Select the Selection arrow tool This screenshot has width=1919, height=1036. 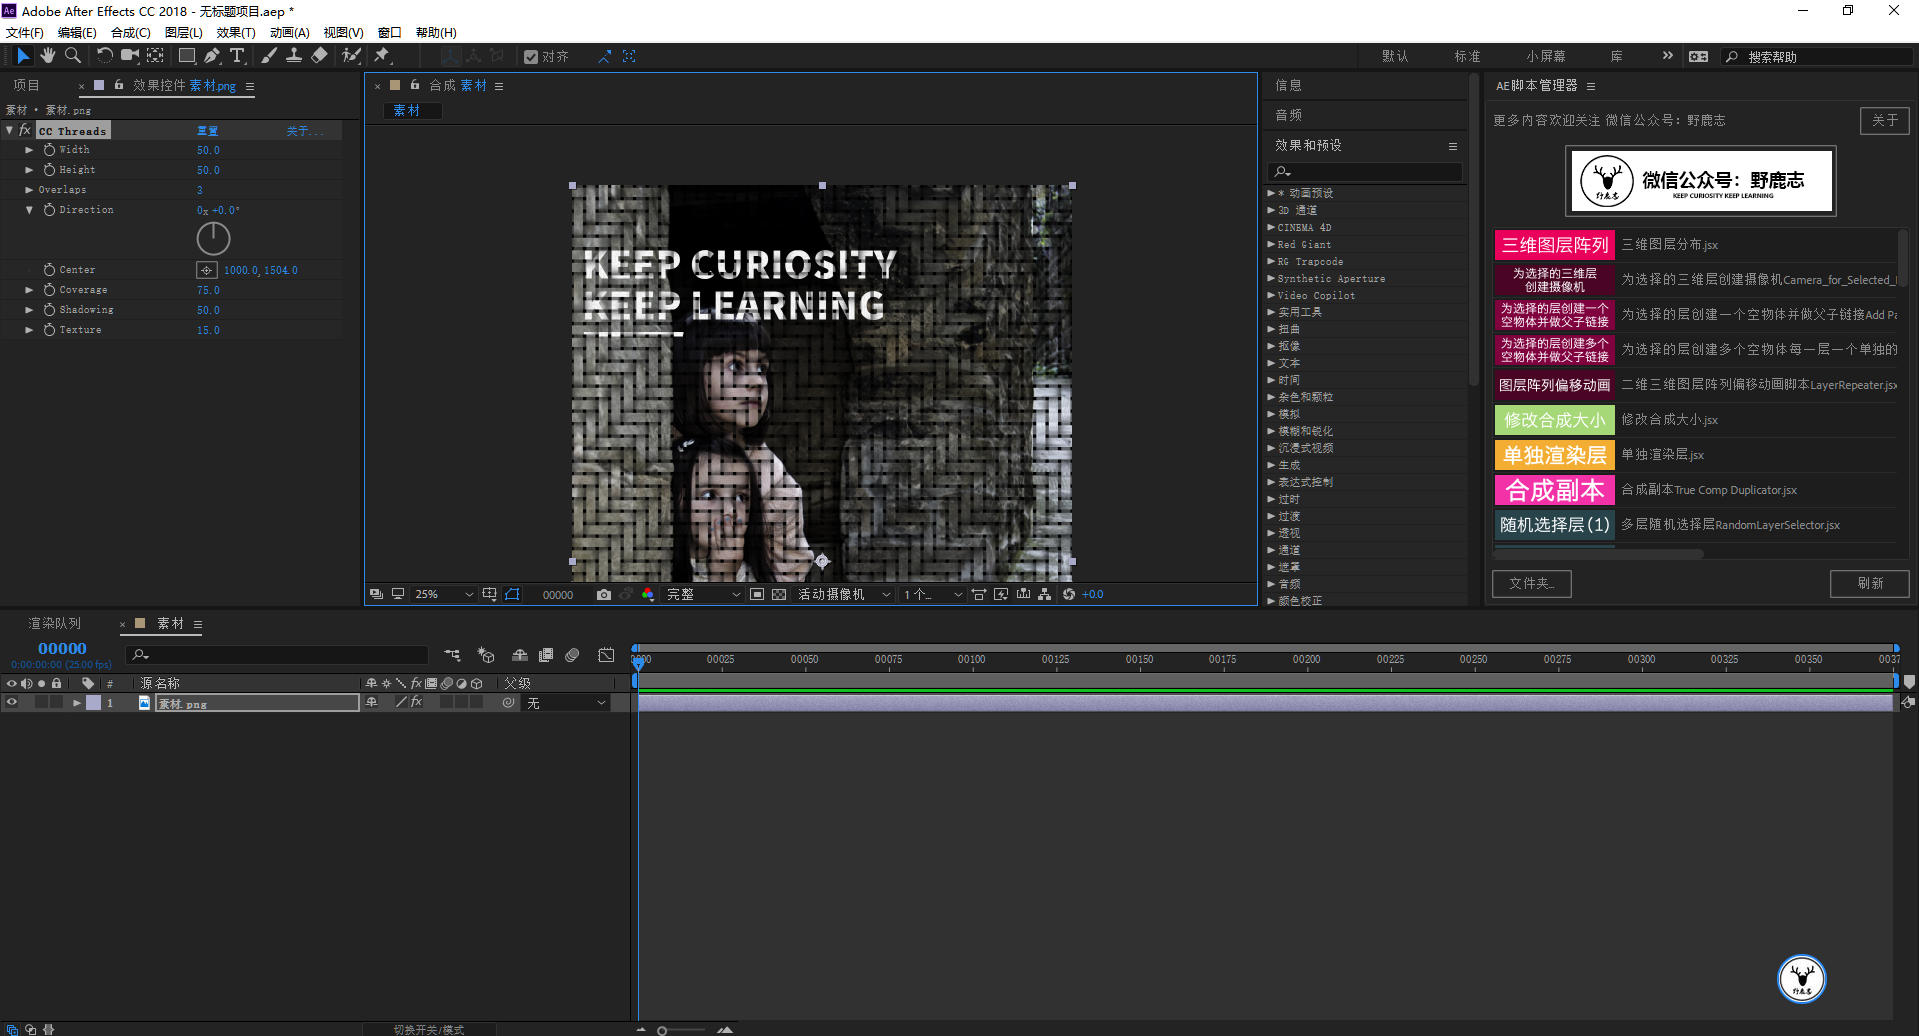pyautogui.click(x=23, y=56)
